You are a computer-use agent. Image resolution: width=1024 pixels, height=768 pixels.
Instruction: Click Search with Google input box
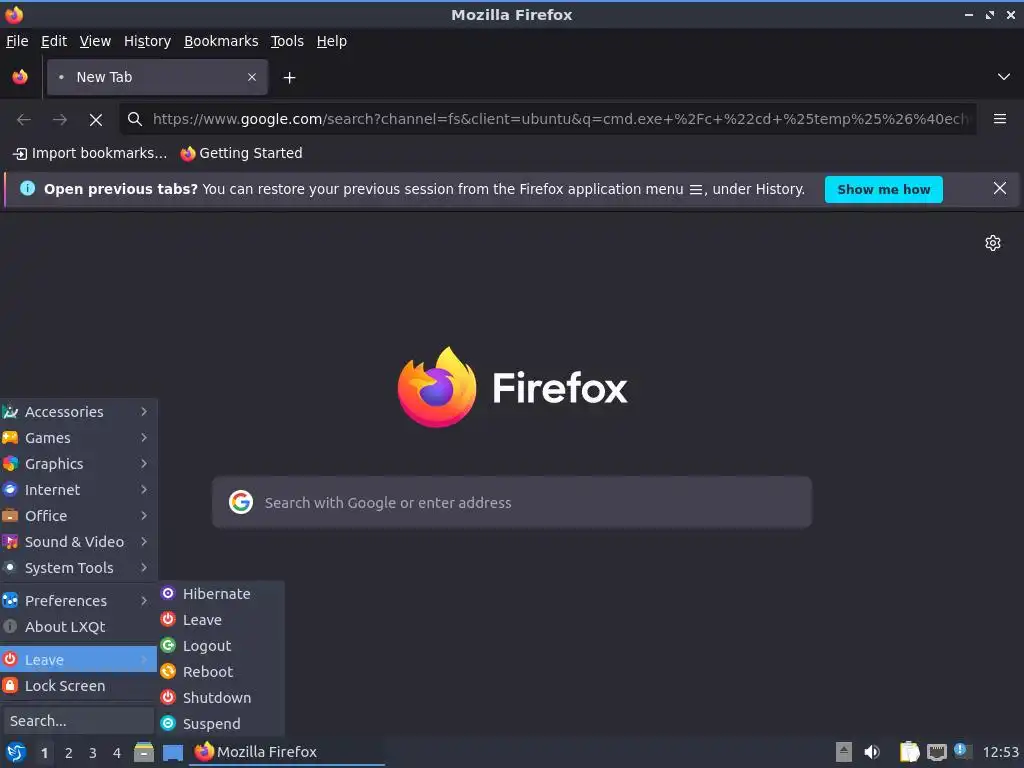[x=511, y=502]
